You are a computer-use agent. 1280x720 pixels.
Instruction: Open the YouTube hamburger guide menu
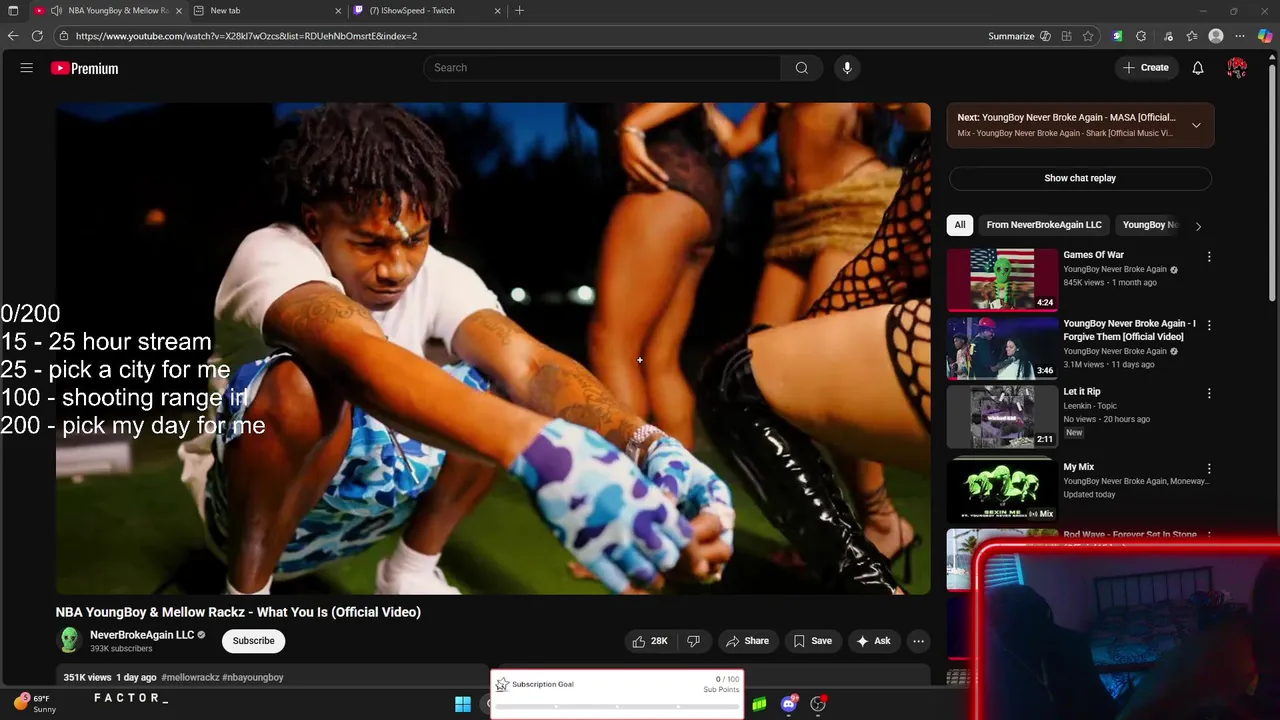click(27, 68)
